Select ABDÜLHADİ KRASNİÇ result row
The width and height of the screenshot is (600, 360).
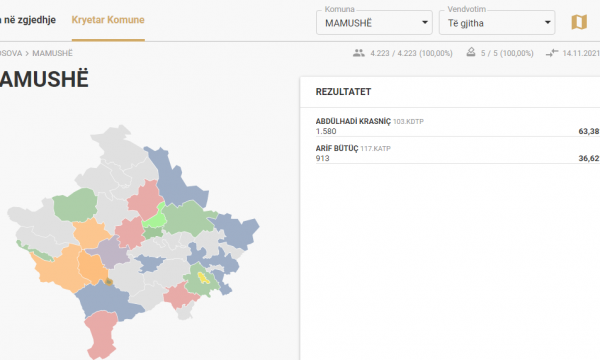click(x=457, y=126)
